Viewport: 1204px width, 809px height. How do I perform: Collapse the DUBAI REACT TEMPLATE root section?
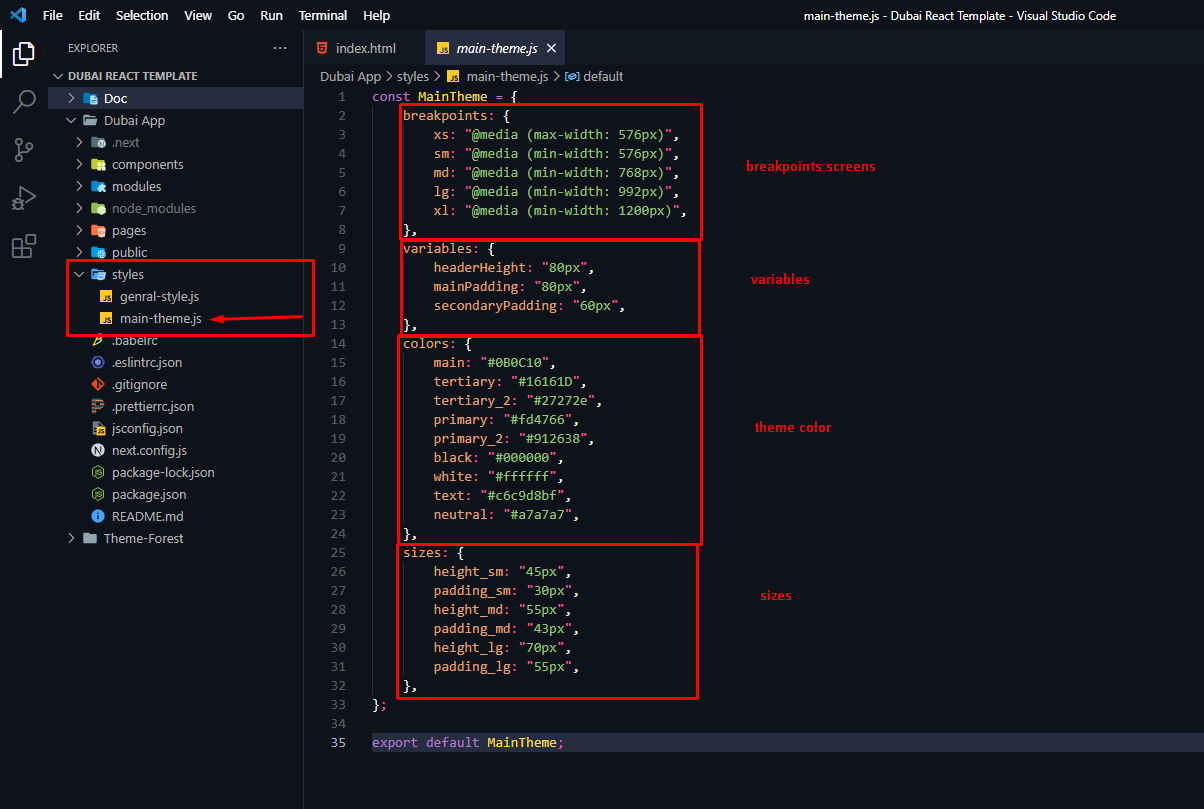click(x=58, y=76)
